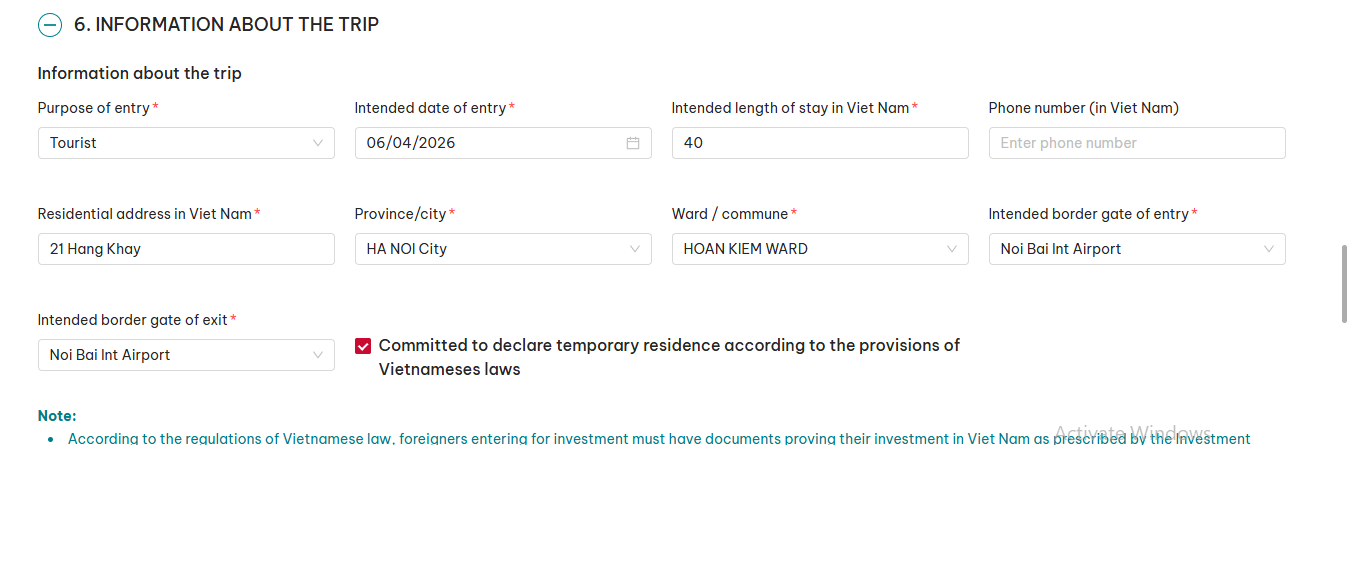1347x568 pixels.
Task: Click the border gate of exit chevron
Action: click(318, 355)
